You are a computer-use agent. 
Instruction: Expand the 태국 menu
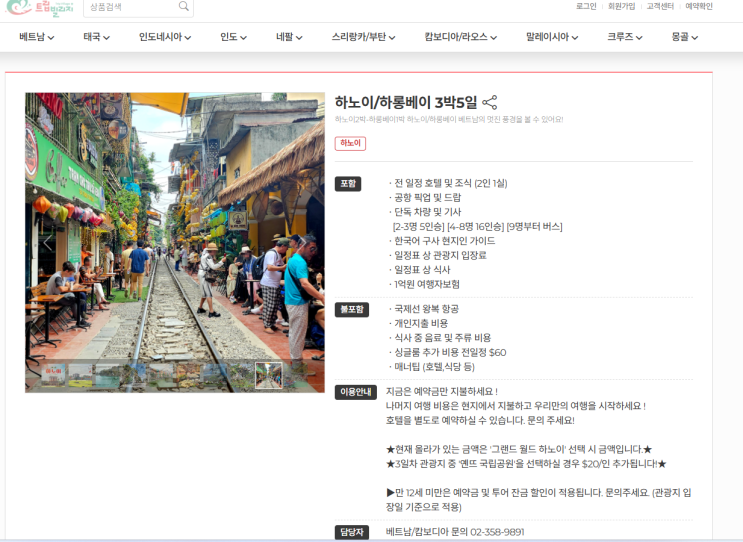pos(96,37)
